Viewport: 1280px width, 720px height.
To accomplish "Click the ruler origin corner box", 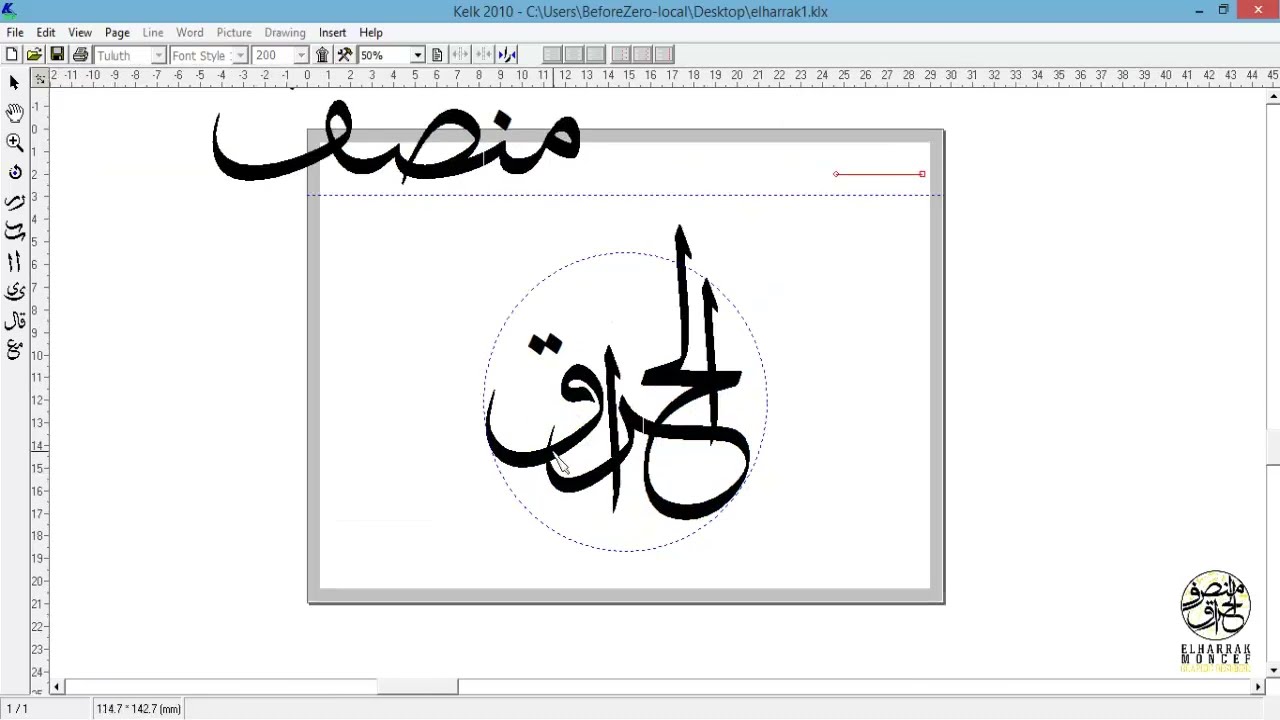I will pos(40,77).
